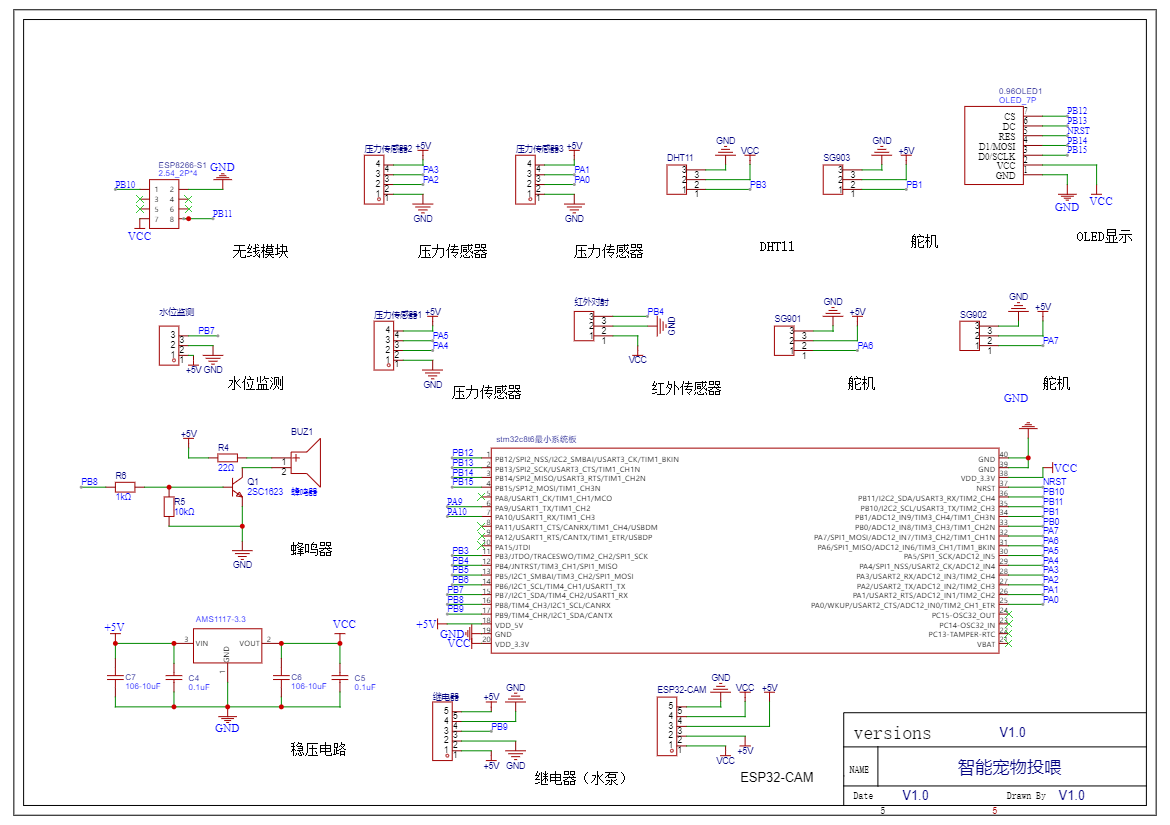Select 压力传感器1 four-pin header symbol
The image size is (1170, 825).
pos(384,345)
